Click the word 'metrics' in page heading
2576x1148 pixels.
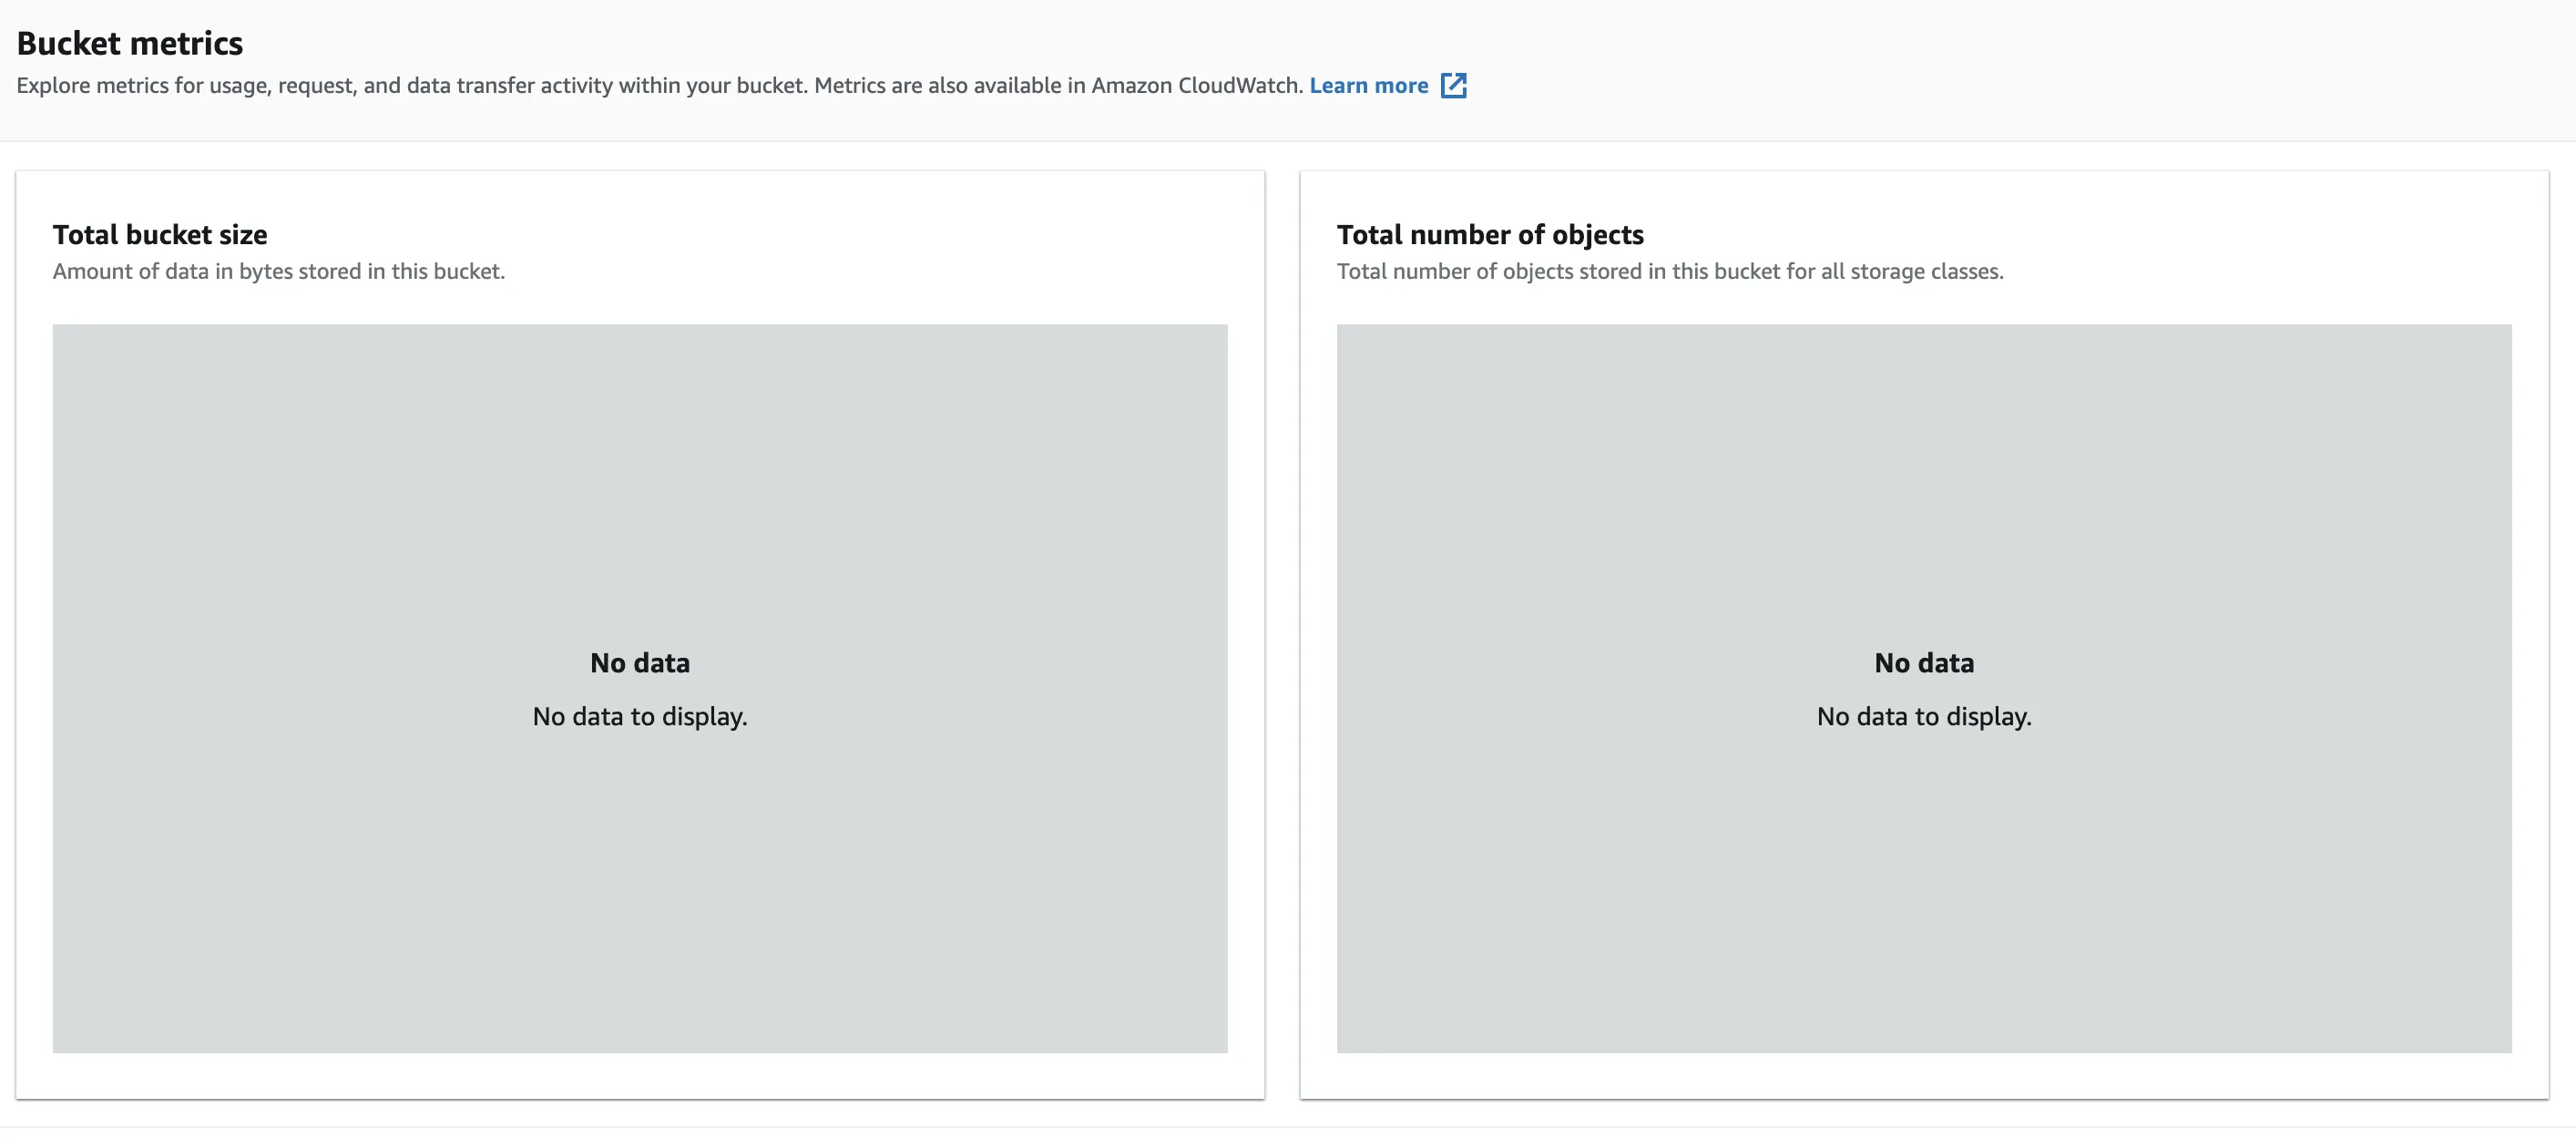point(186,43)
